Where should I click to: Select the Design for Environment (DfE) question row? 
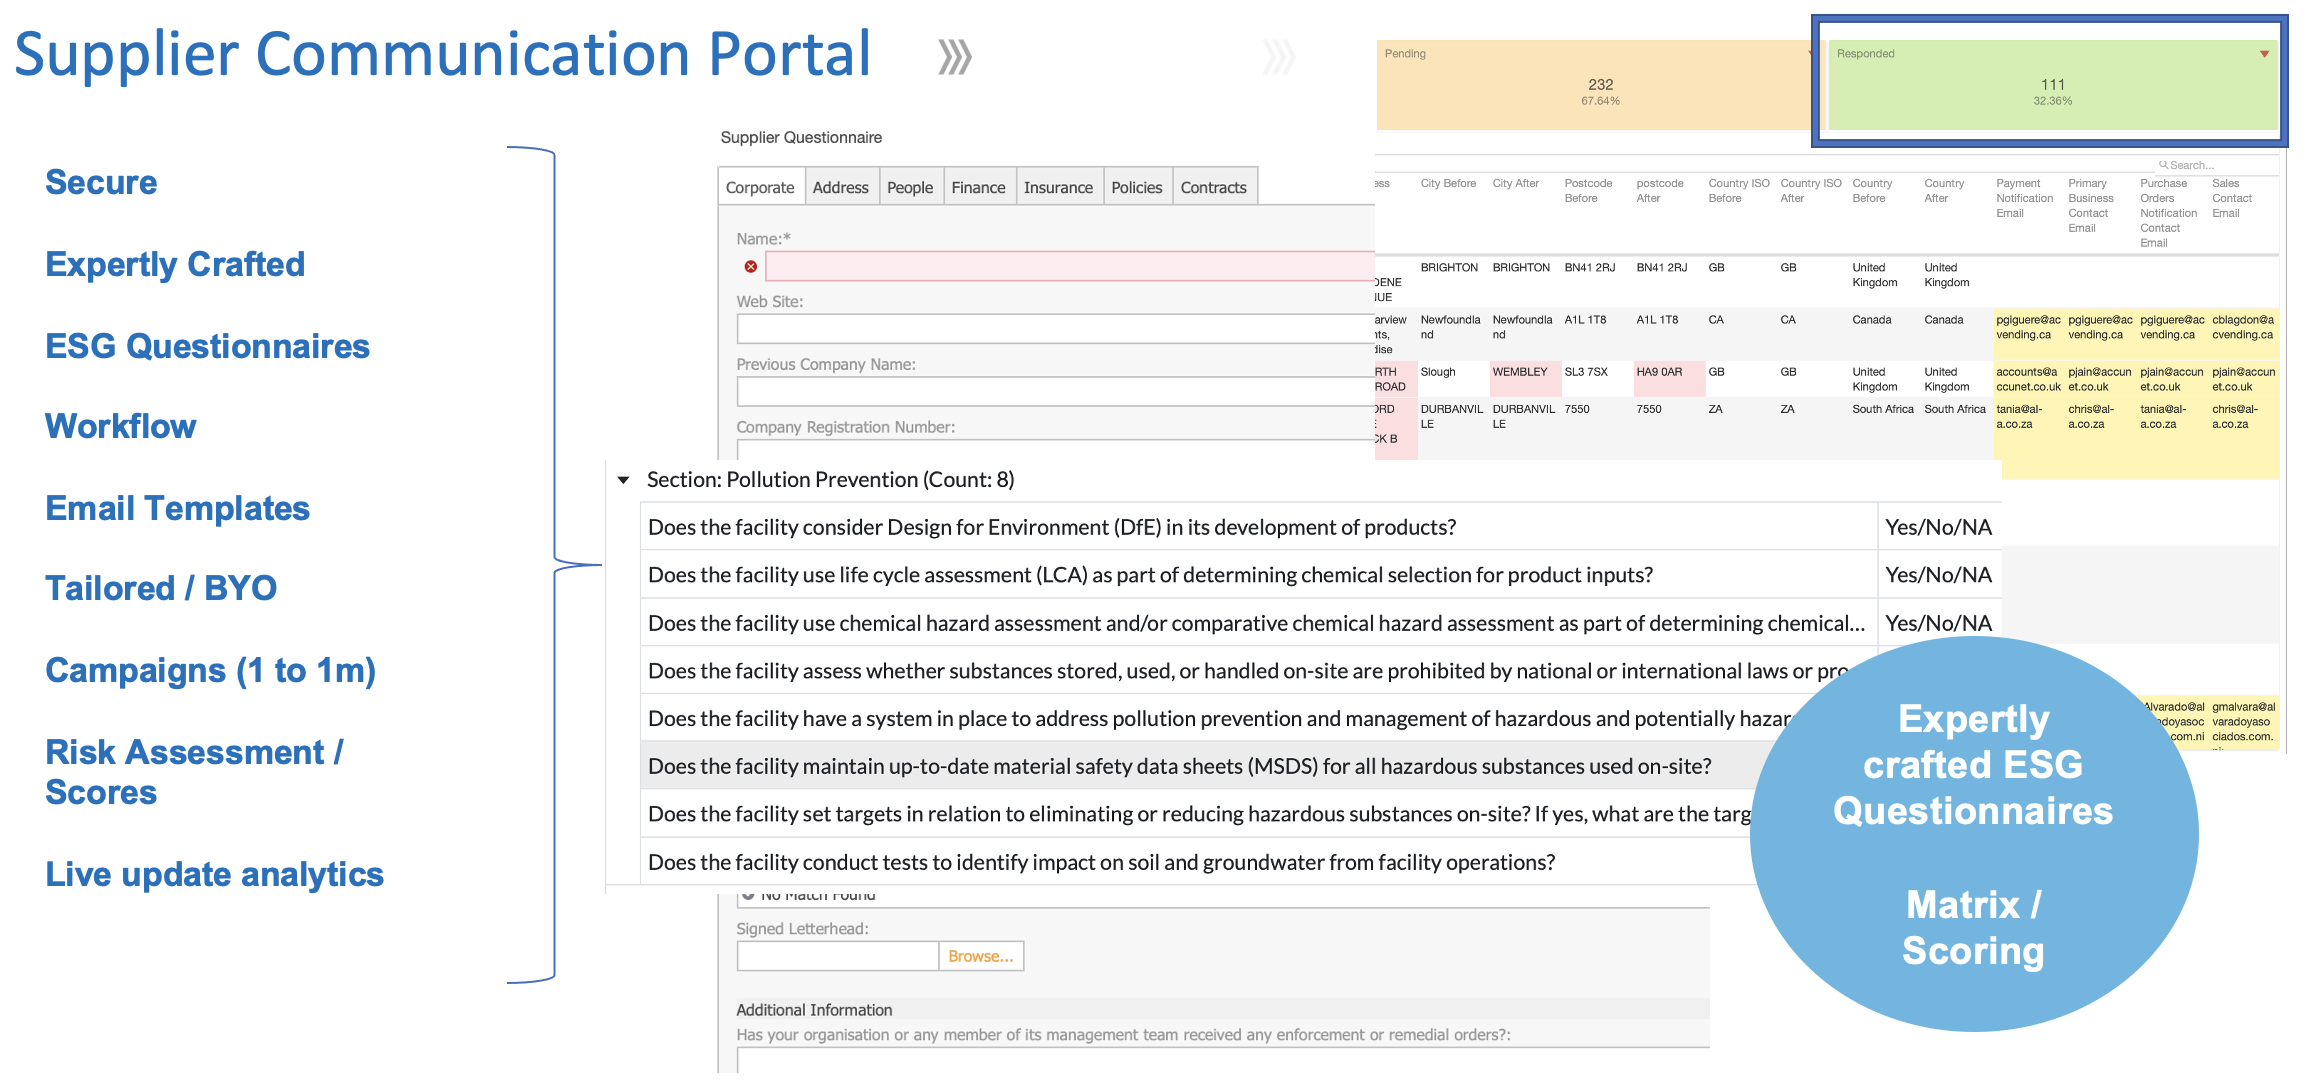pos(1258,527)
